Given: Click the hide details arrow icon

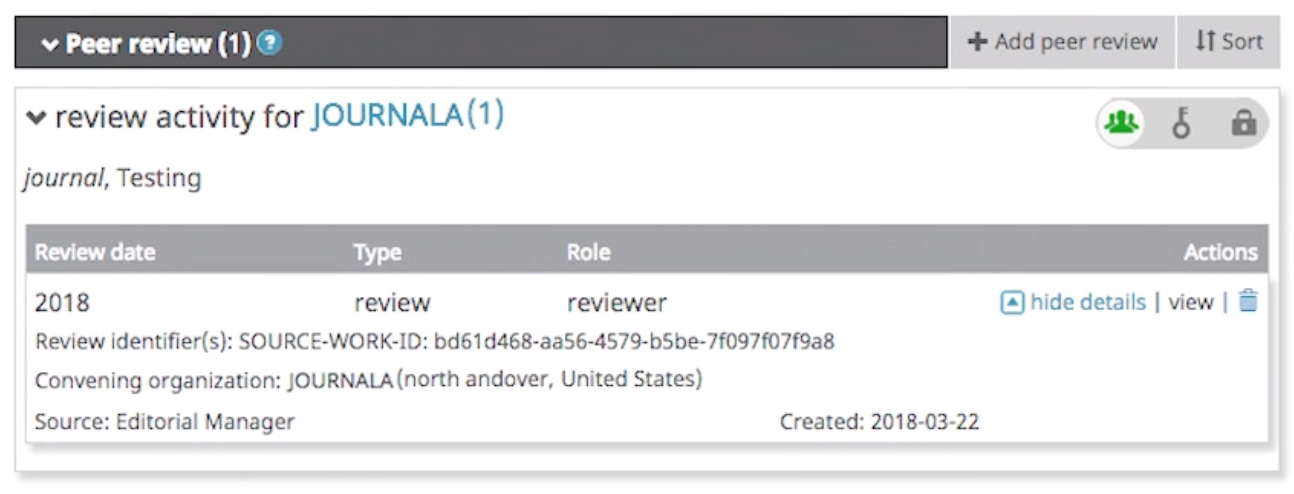Looking at the screenshot, I should pyautogui.click(x=1012, y=302).
